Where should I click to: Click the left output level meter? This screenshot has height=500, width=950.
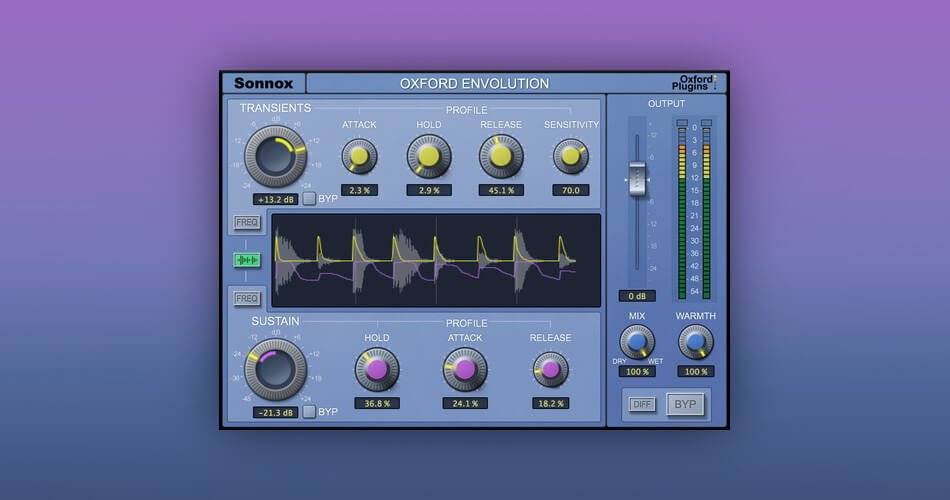tap(682, 214)
